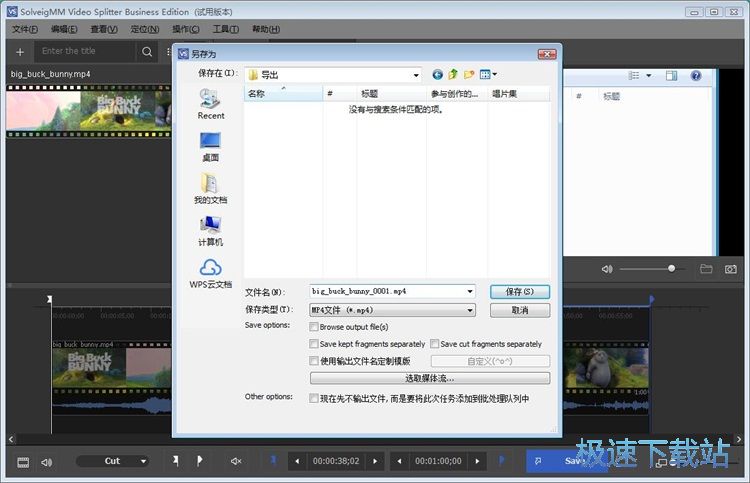Enable Save kept fragments separately
This screenshot has height=483, width=750.
click(314, 344)
